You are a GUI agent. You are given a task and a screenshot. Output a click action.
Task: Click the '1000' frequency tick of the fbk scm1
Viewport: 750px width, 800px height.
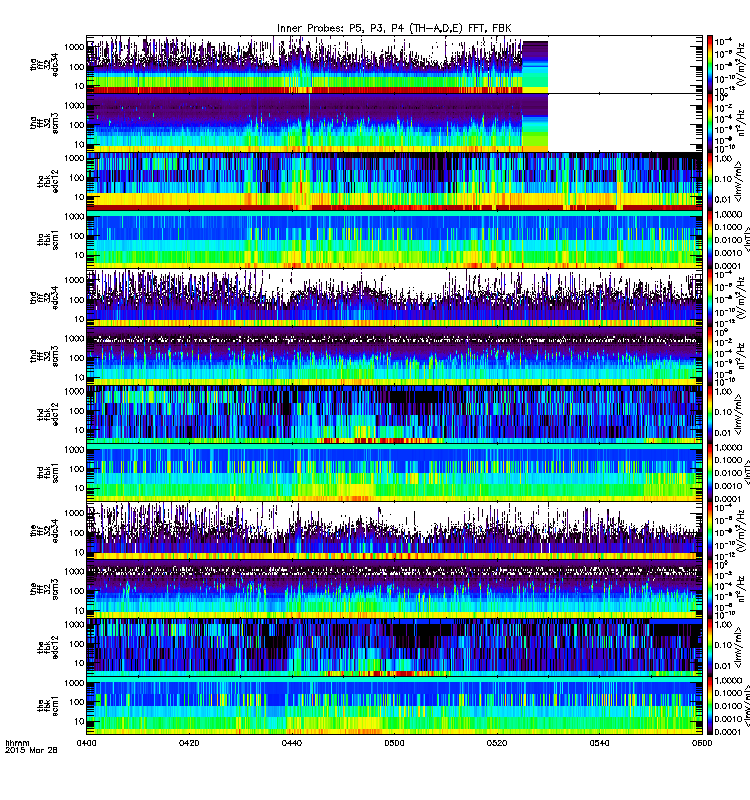[74, 683]
